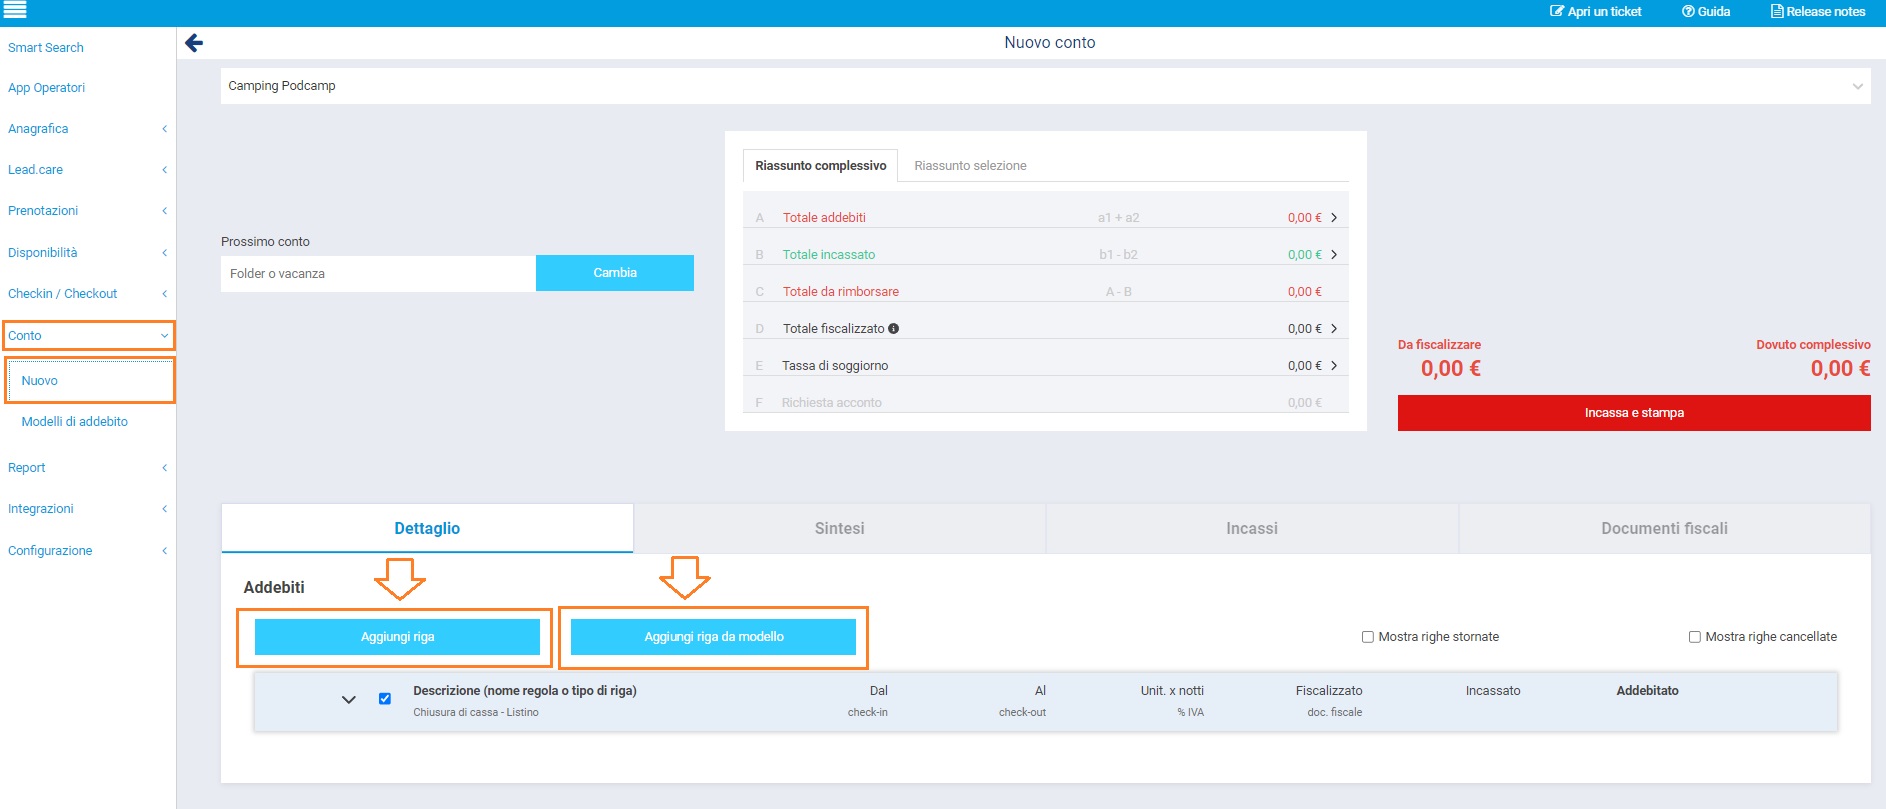Click the Apri un ticket link
This screenshot has height=809, width=1886.
pyautogui.click(x=1596, y=12)
